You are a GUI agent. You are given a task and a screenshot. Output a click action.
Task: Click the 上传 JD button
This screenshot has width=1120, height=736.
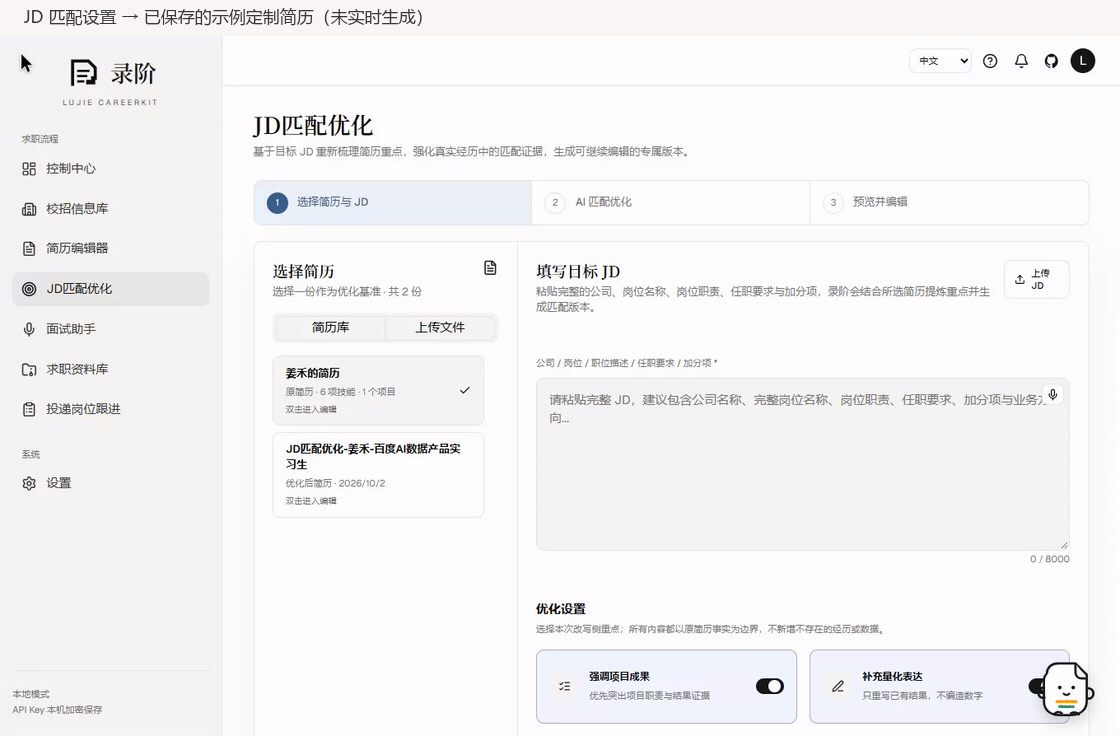point(1036,279)
